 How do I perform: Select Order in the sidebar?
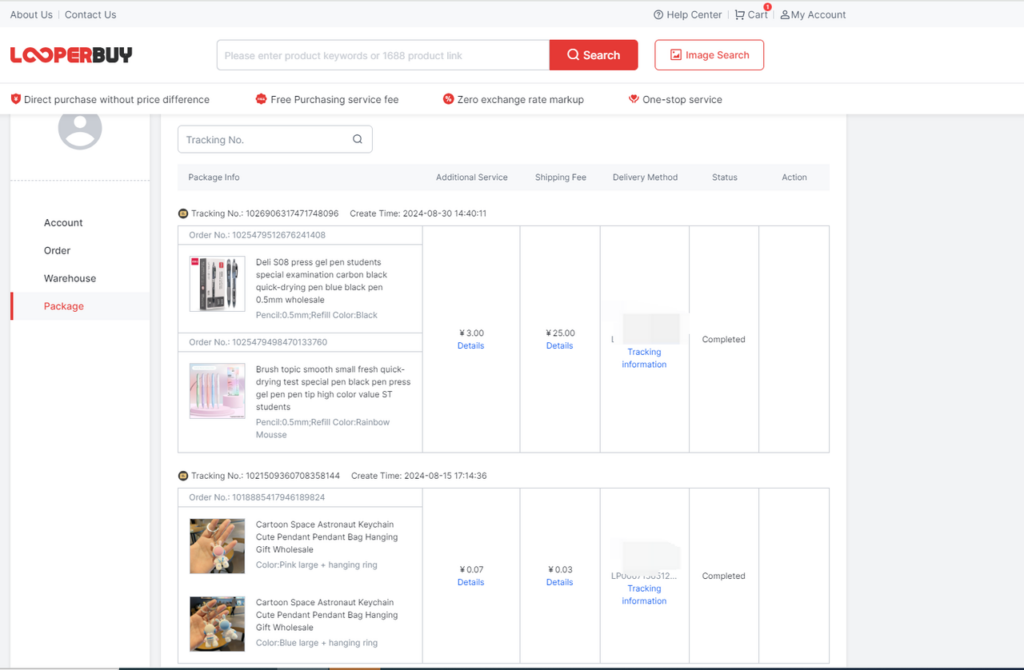pyautogui.click(x=57, y=250)
